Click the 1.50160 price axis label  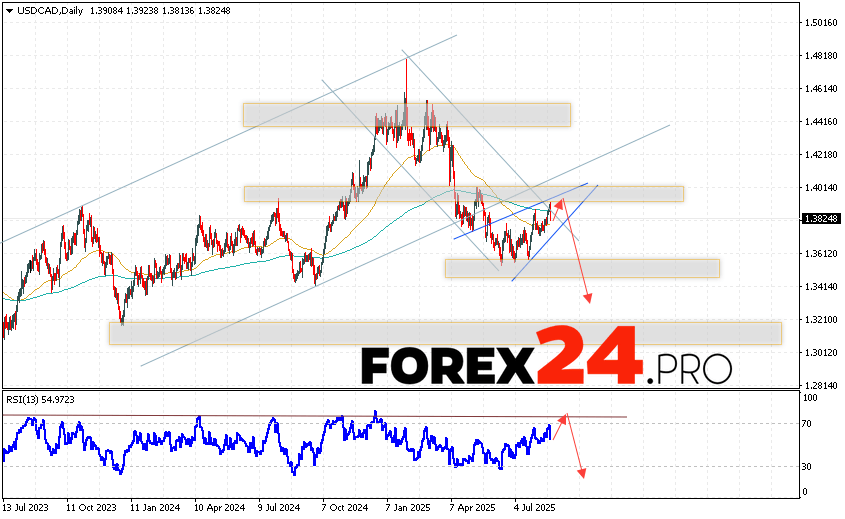point(820,22)
